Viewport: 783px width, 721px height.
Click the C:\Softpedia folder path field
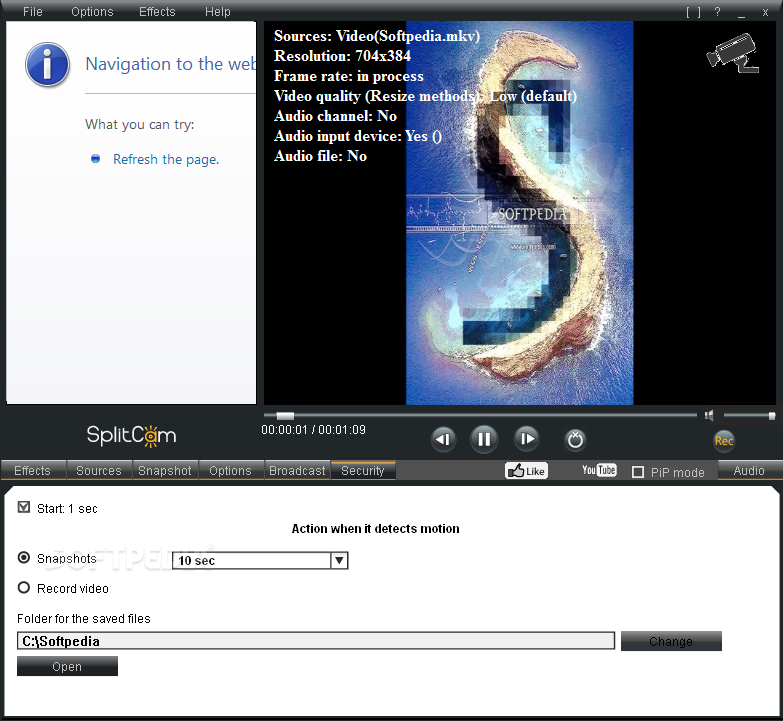click(x=316, y=641)
